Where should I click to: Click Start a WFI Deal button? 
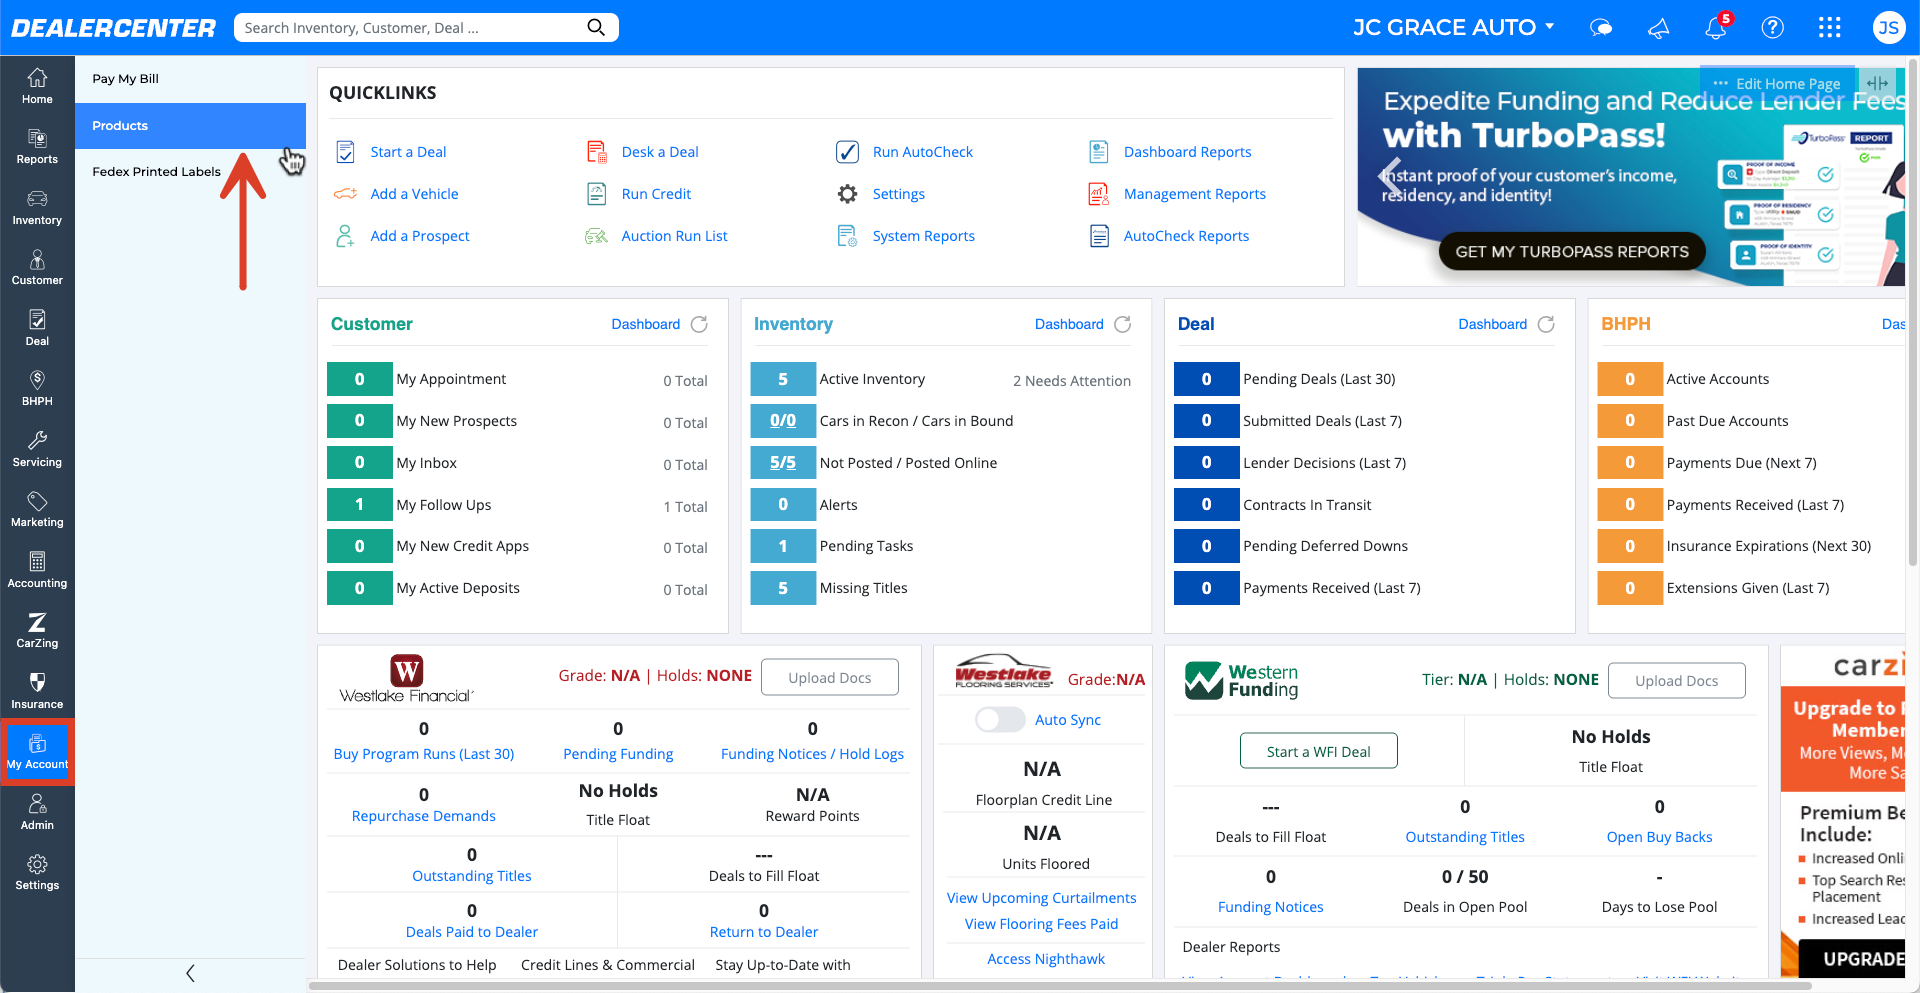[x=1318, y=751]
